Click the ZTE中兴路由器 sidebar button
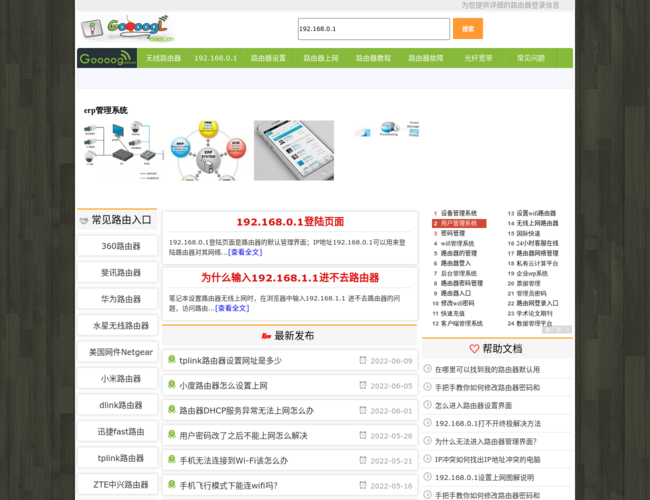 [117, 485]
